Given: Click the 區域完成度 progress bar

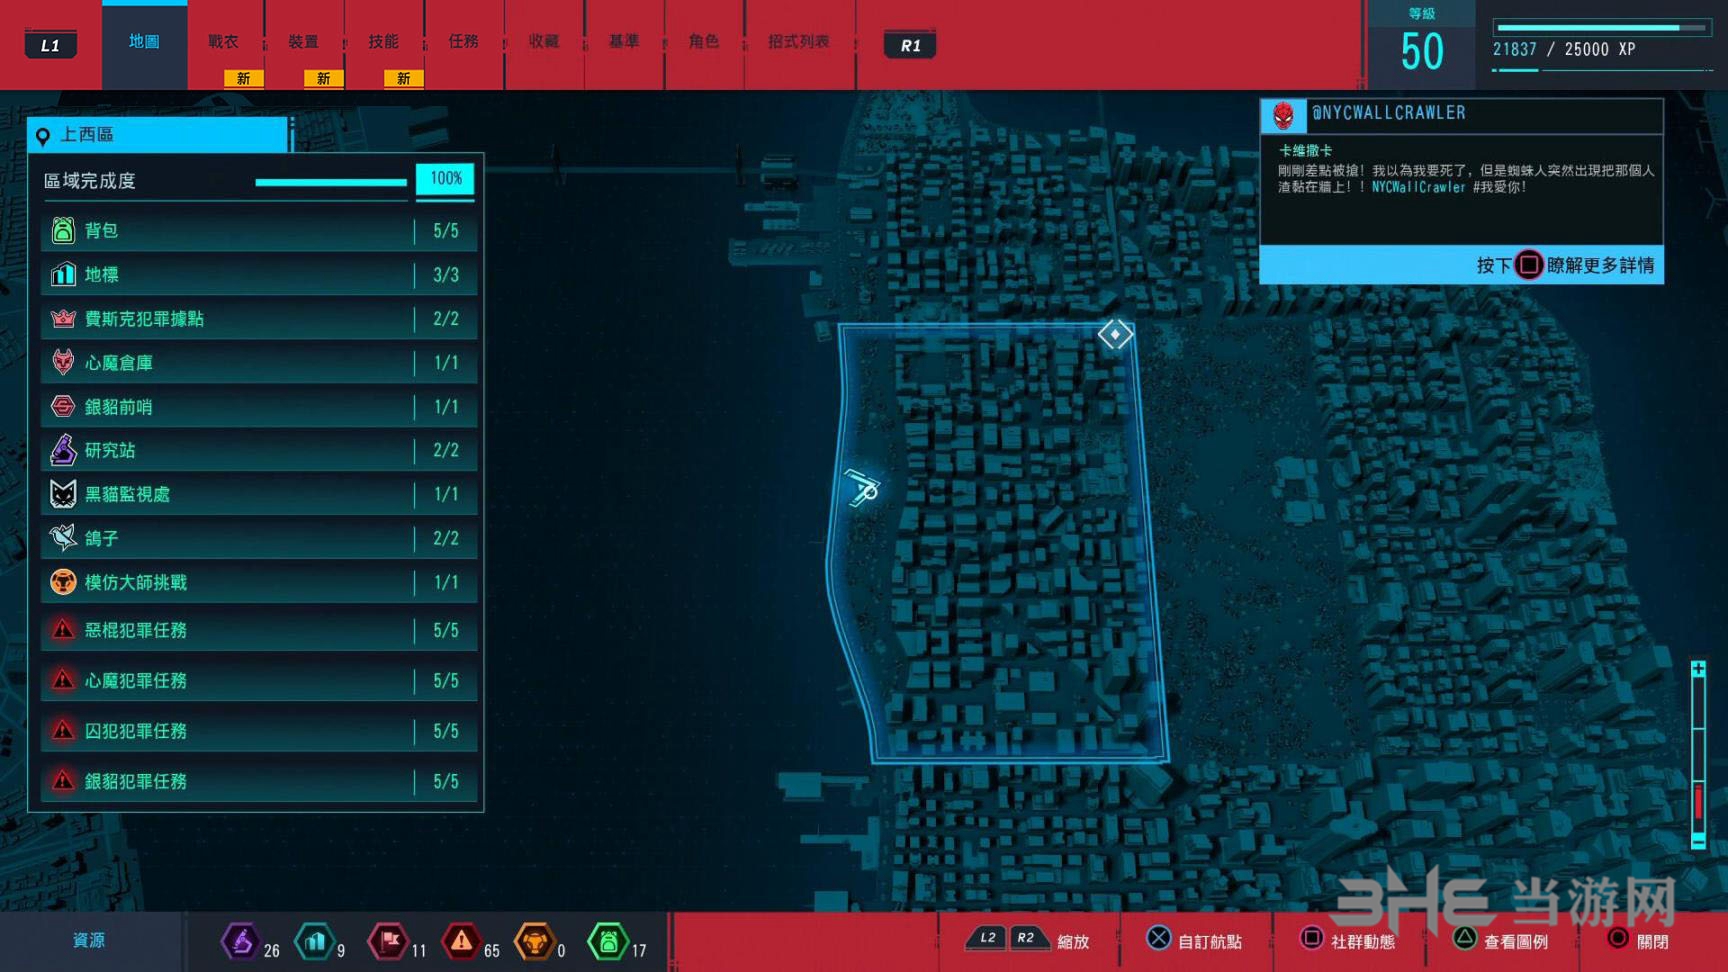Looking at the screenshot, I should pyautogui.click(x=331, y=182).
